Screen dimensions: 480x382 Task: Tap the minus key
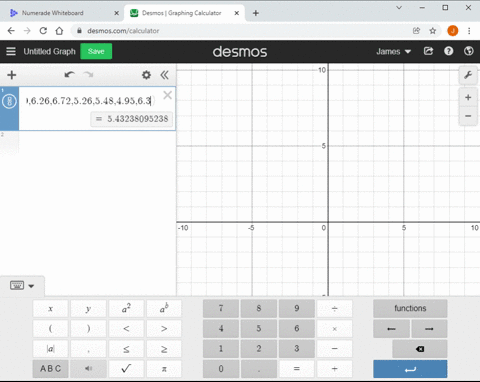click(335, 349)
